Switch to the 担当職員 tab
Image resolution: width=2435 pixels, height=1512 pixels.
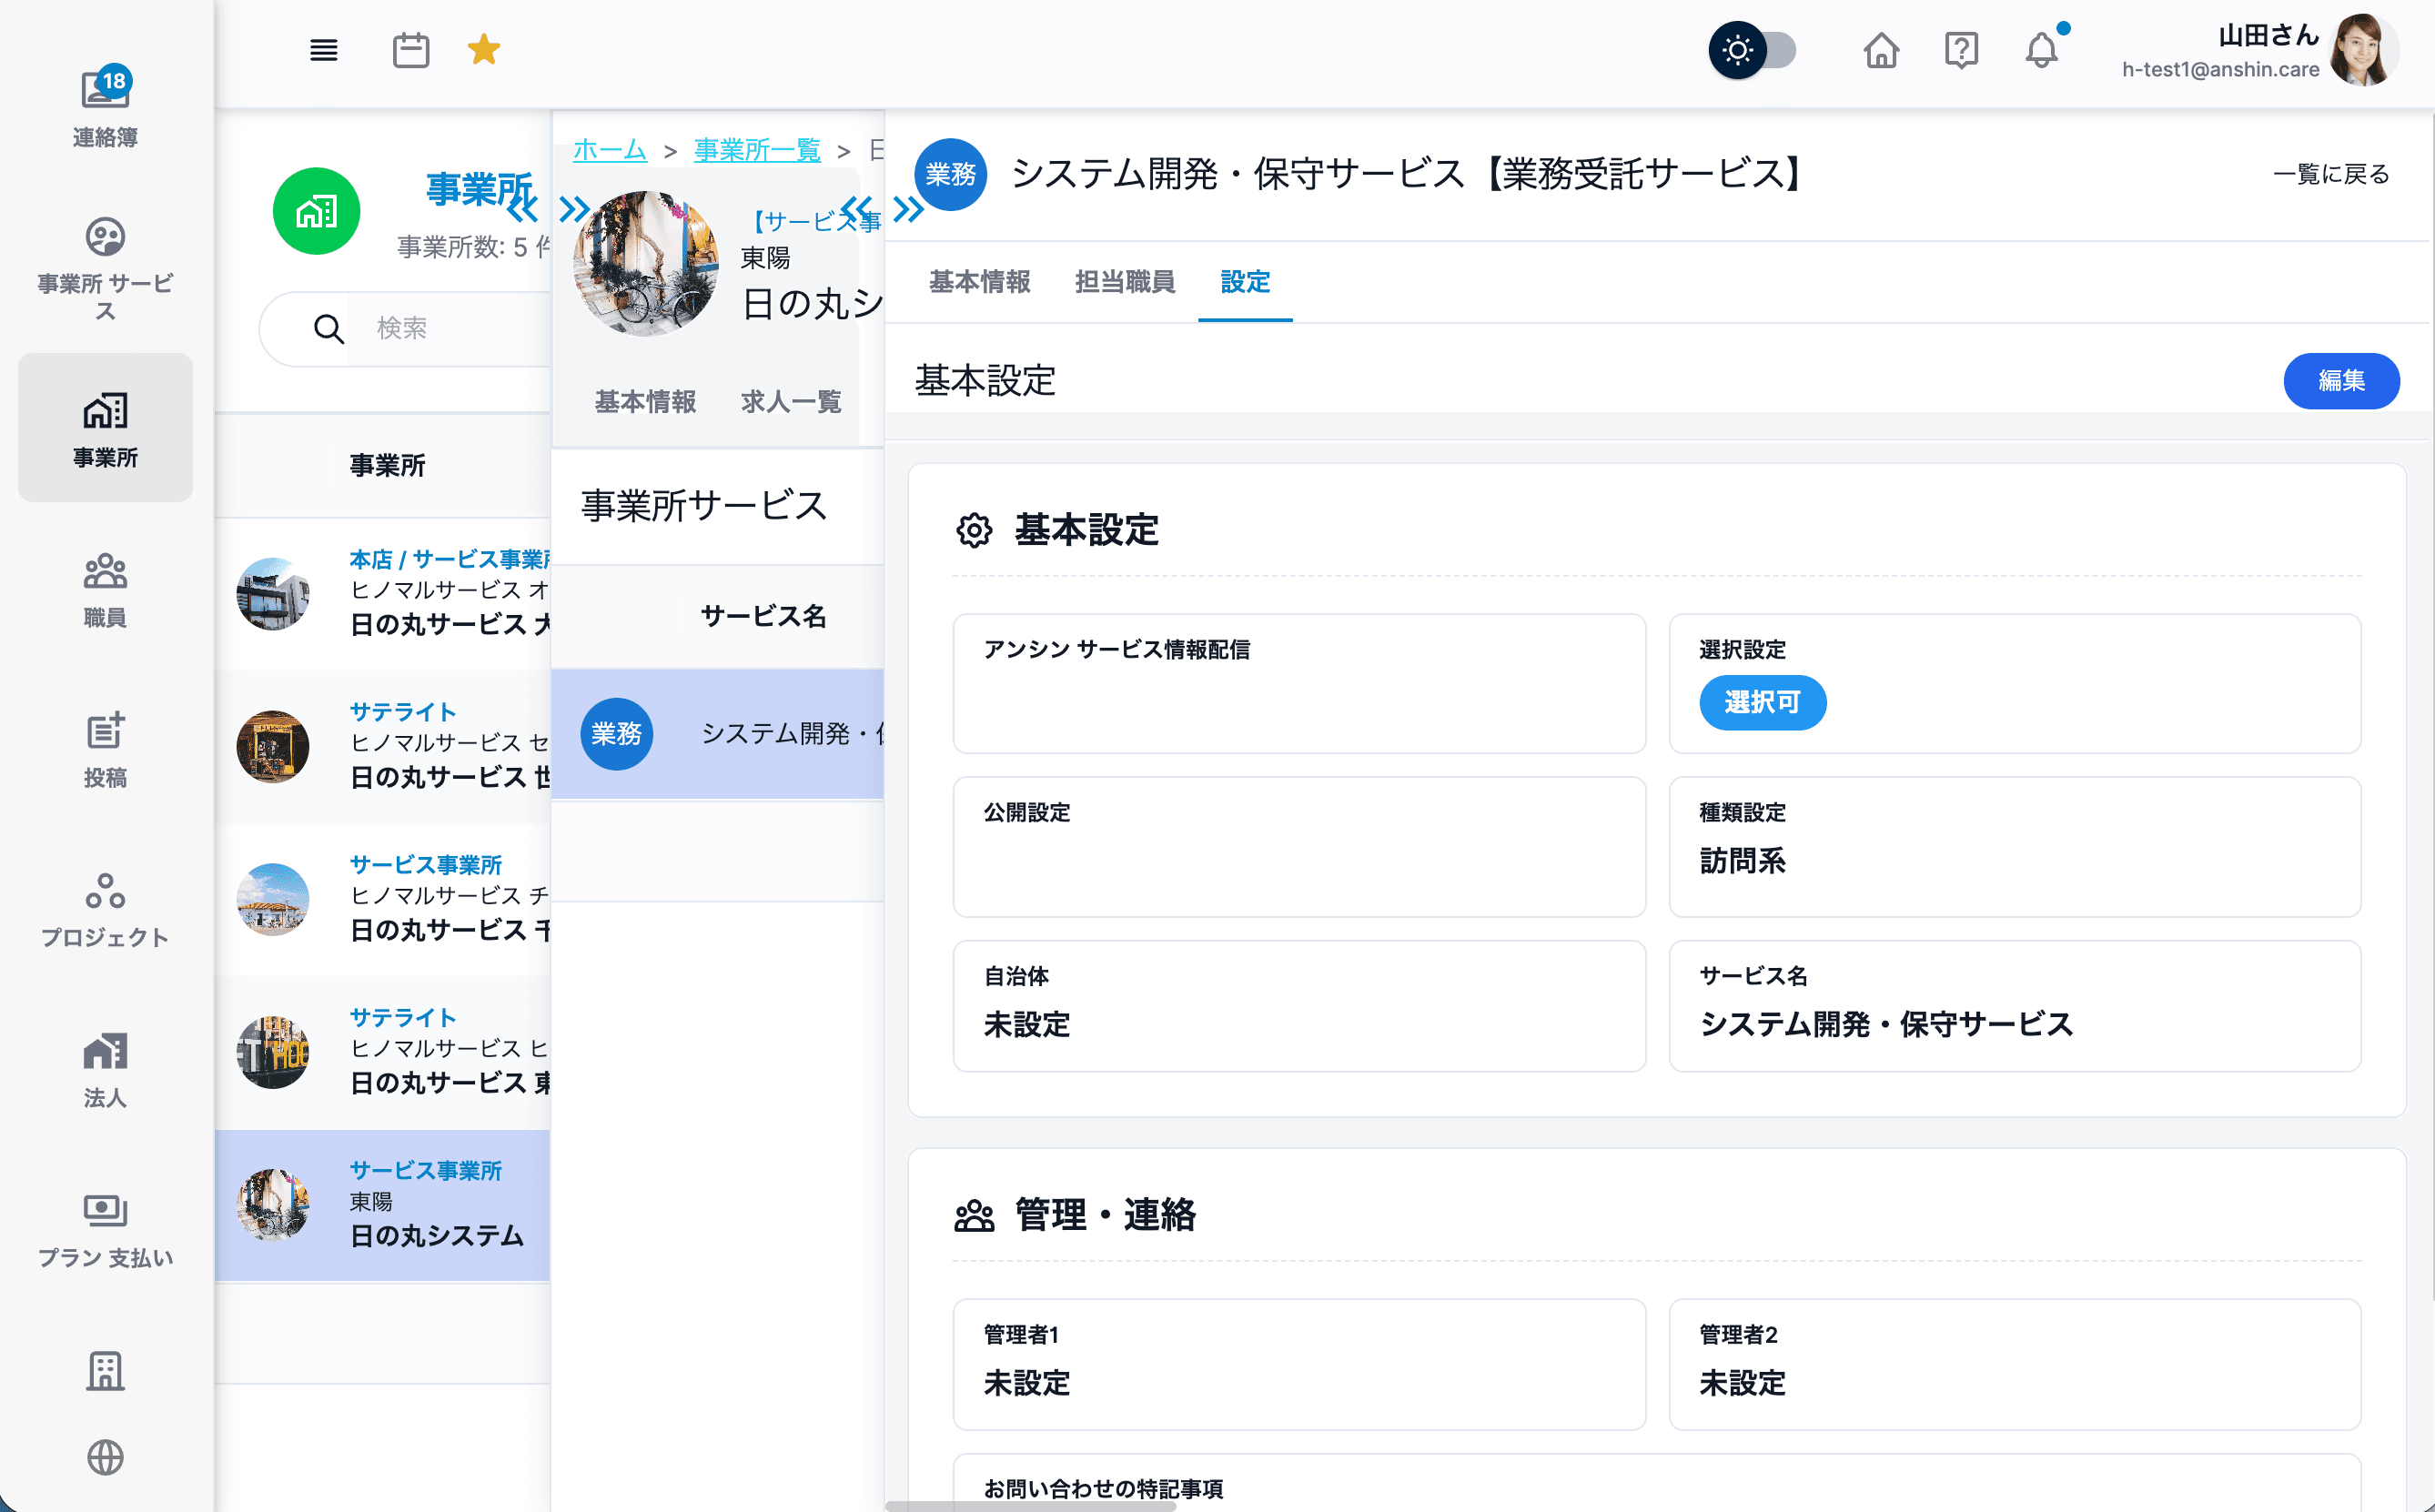1125,282
